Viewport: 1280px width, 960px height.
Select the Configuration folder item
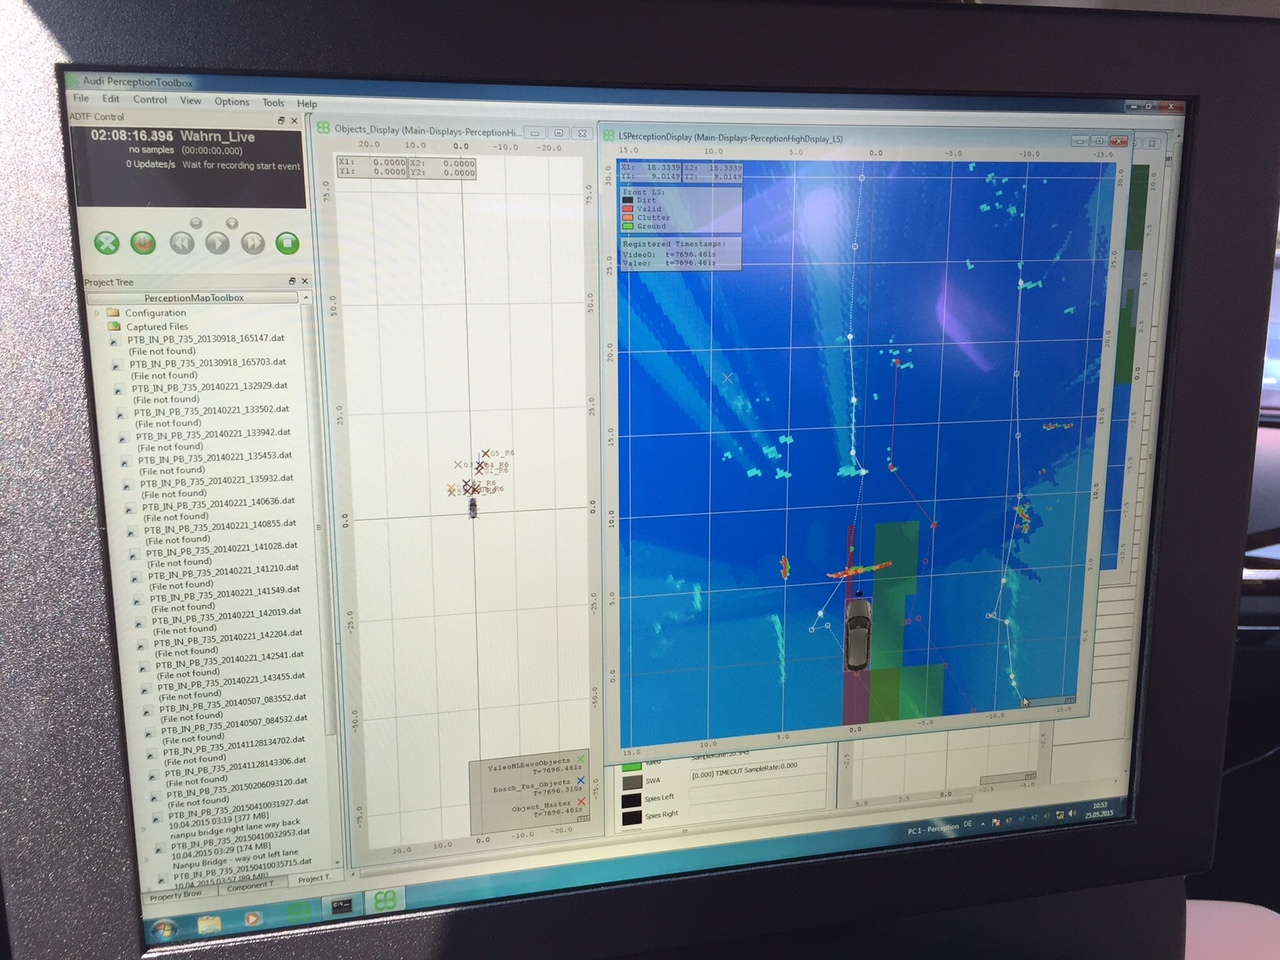pos(156,313)
